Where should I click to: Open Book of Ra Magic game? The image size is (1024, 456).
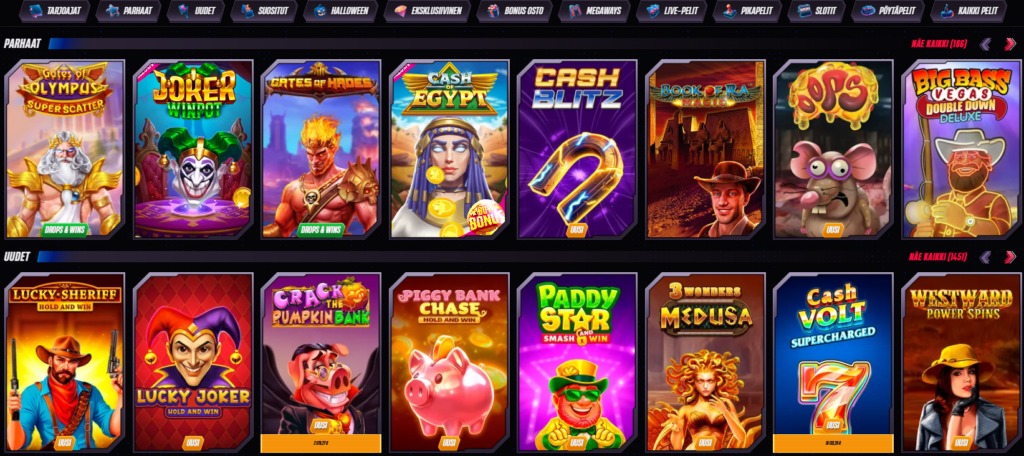705,149
